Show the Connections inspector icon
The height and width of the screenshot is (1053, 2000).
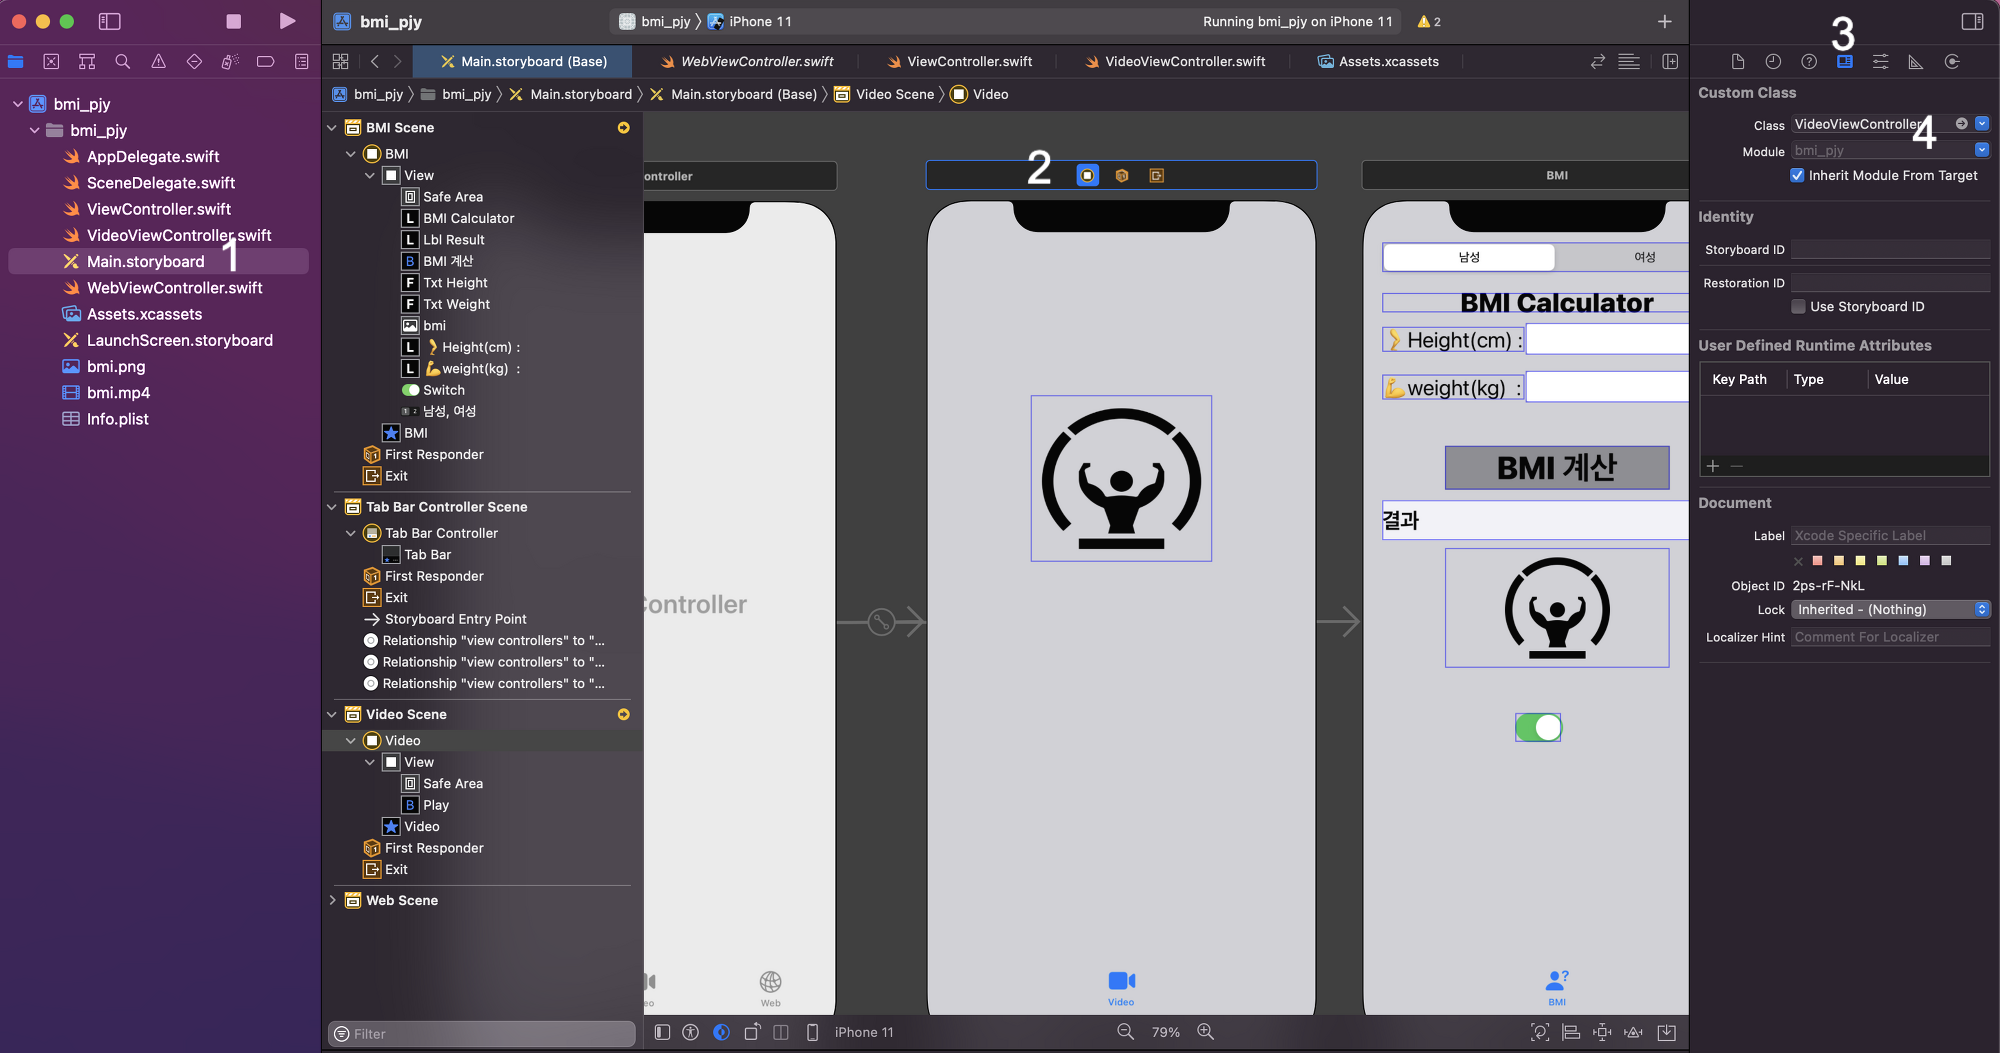(x=1952, y=62)
